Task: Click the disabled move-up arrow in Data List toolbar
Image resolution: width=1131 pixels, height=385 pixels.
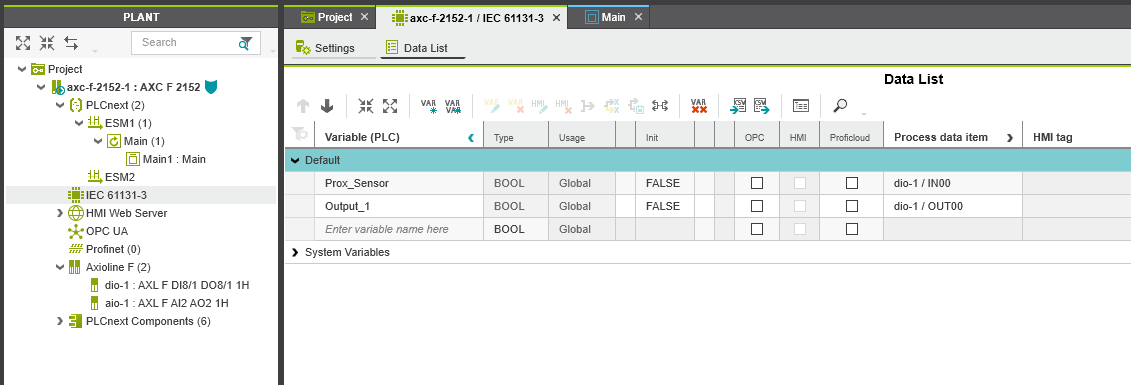Action: (x=303, y=106)
